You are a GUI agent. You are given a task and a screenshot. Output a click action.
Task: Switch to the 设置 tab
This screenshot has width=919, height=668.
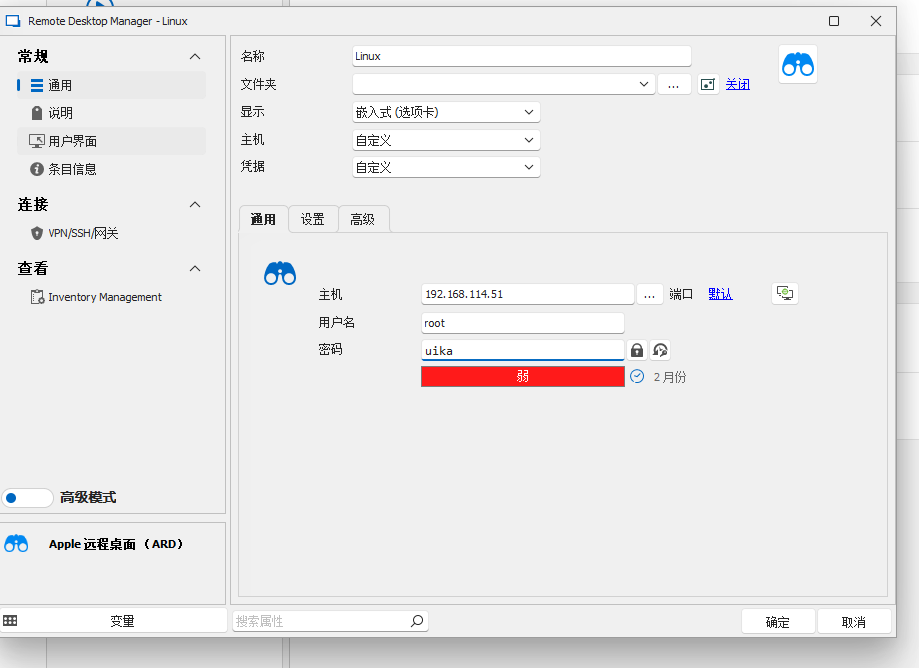(313, 219)
